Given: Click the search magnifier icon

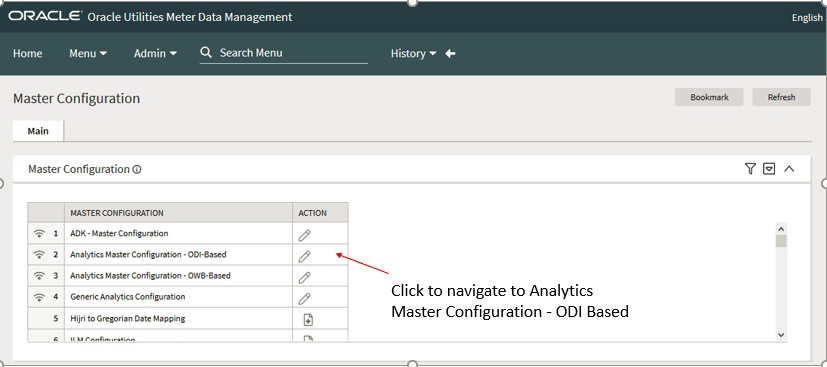Looking at the screenshot, I should click(x=206, y=52).
